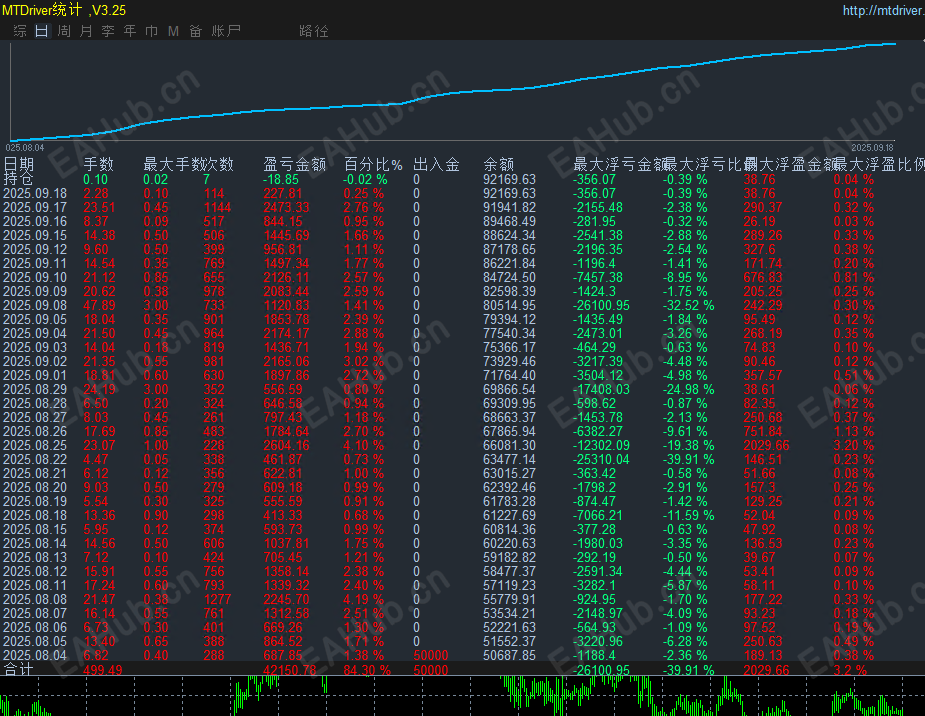Click the floating loss value -26100.95 on 2025.09.08
Image resolution: width=925 pixels, height=716 pixels.
pyautogui.click(x=601, y=306)
